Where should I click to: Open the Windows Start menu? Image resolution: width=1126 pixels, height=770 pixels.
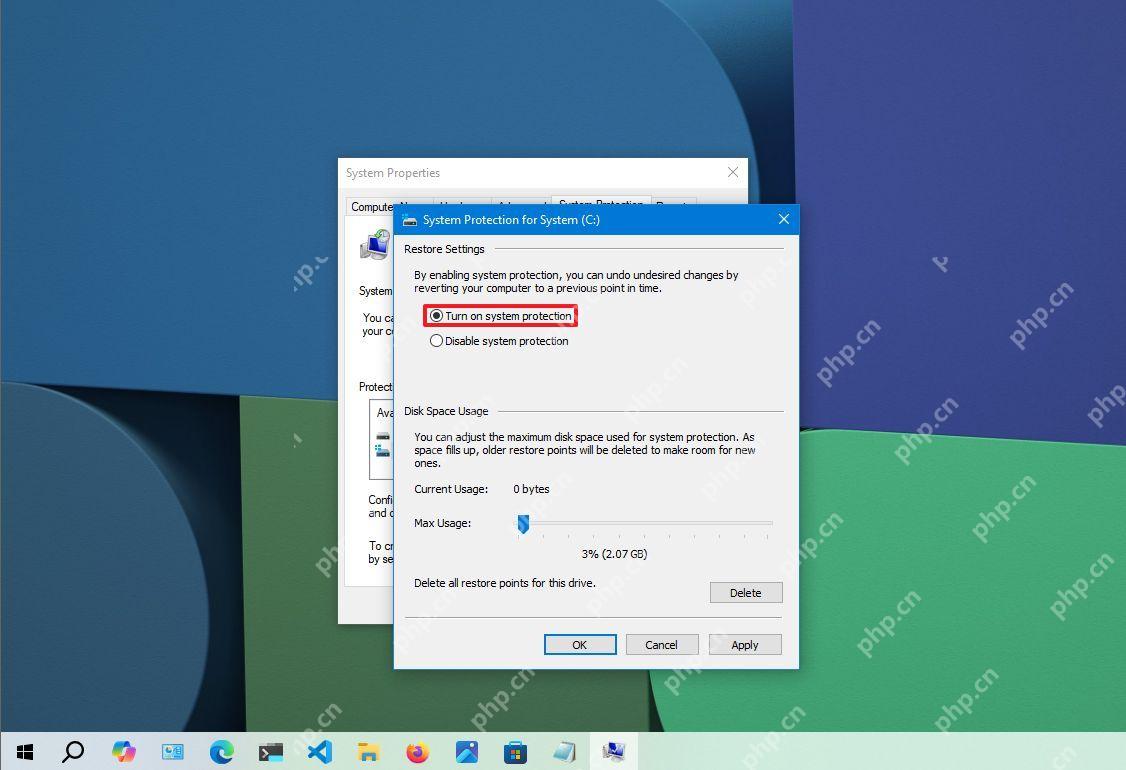25,752
